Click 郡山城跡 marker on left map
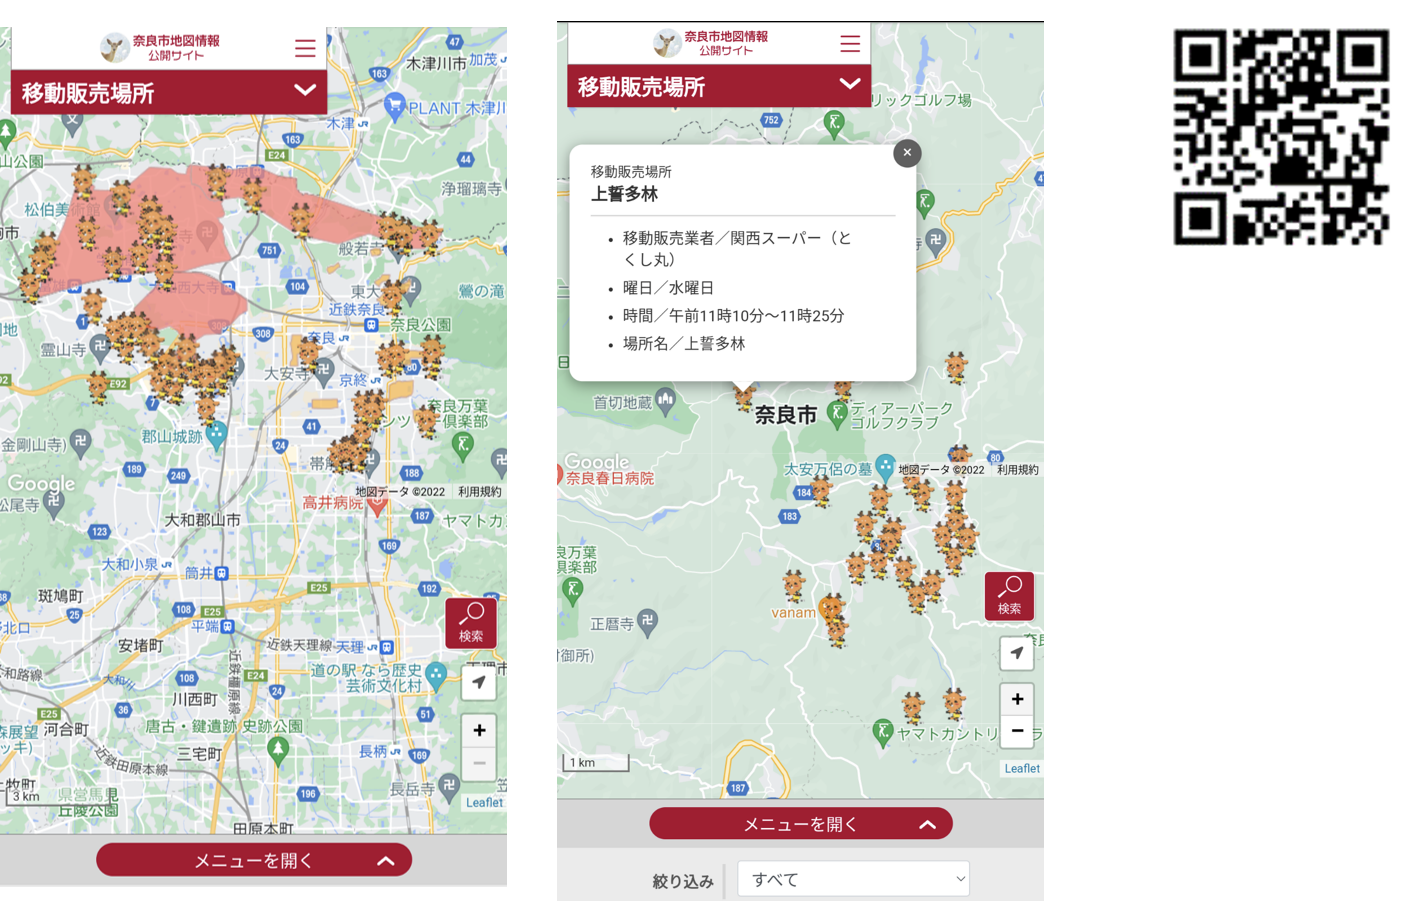 [x=217, y=436]
